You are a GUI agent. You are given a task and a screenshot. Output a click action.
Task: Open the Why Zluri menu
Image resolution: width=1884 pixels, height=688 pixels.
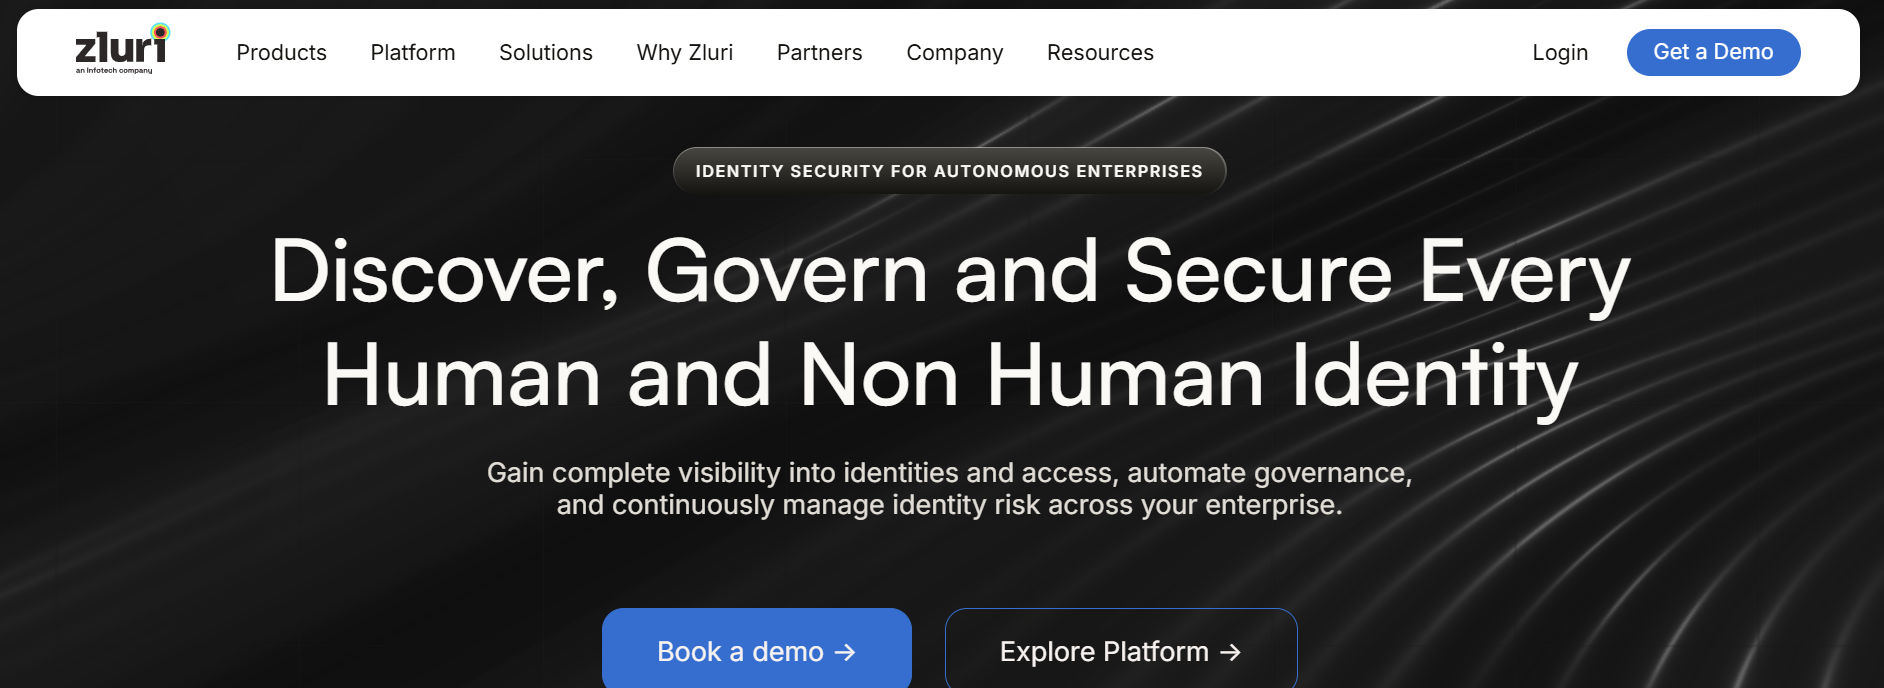pyautogui.click(x=685, y=53)
